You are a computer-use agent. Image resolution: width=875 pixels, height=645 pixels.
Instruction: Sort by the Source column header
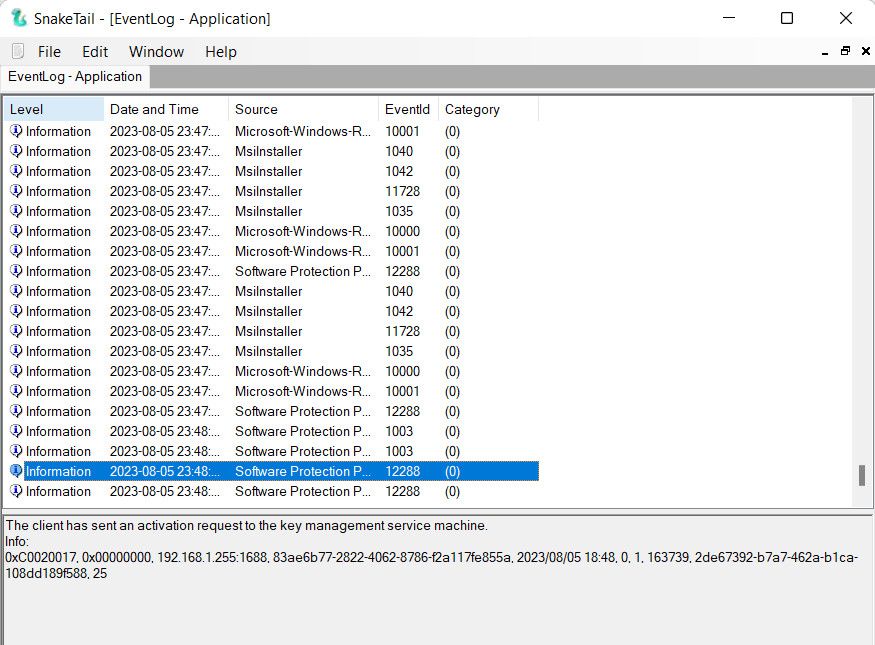303,109
